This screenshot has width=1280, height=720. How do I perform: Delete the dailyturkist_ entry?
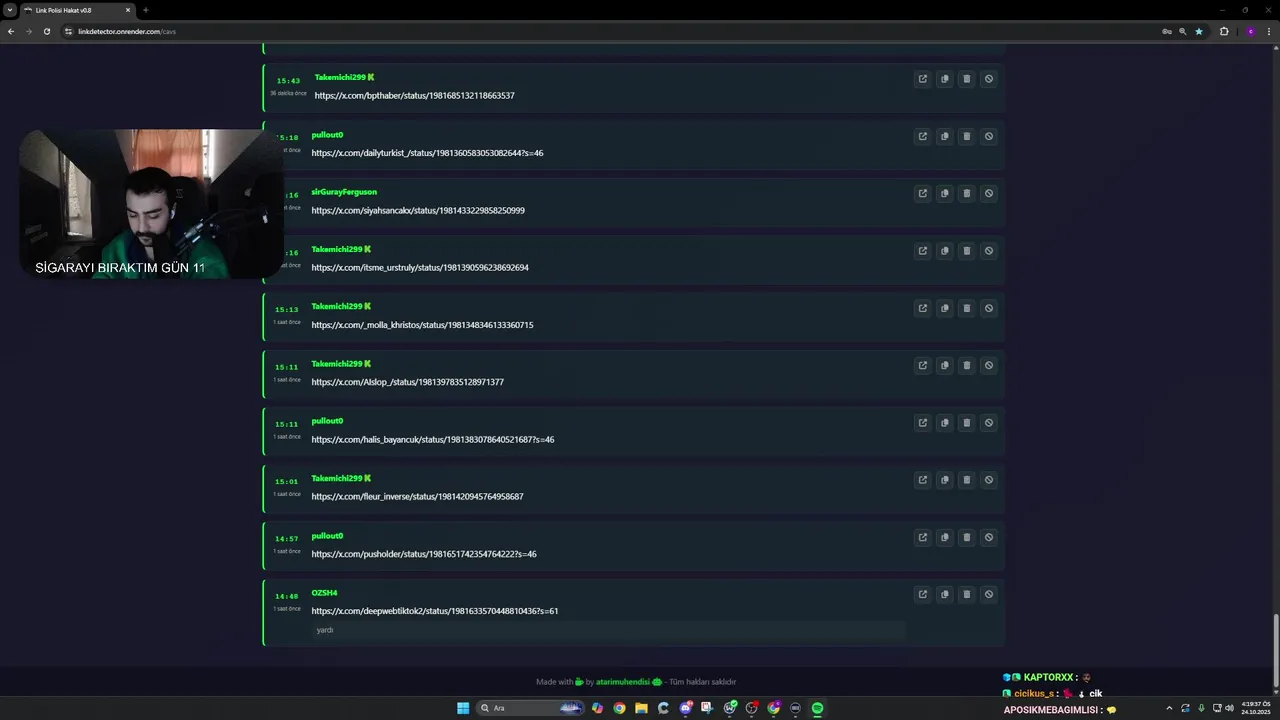[966, 136]
